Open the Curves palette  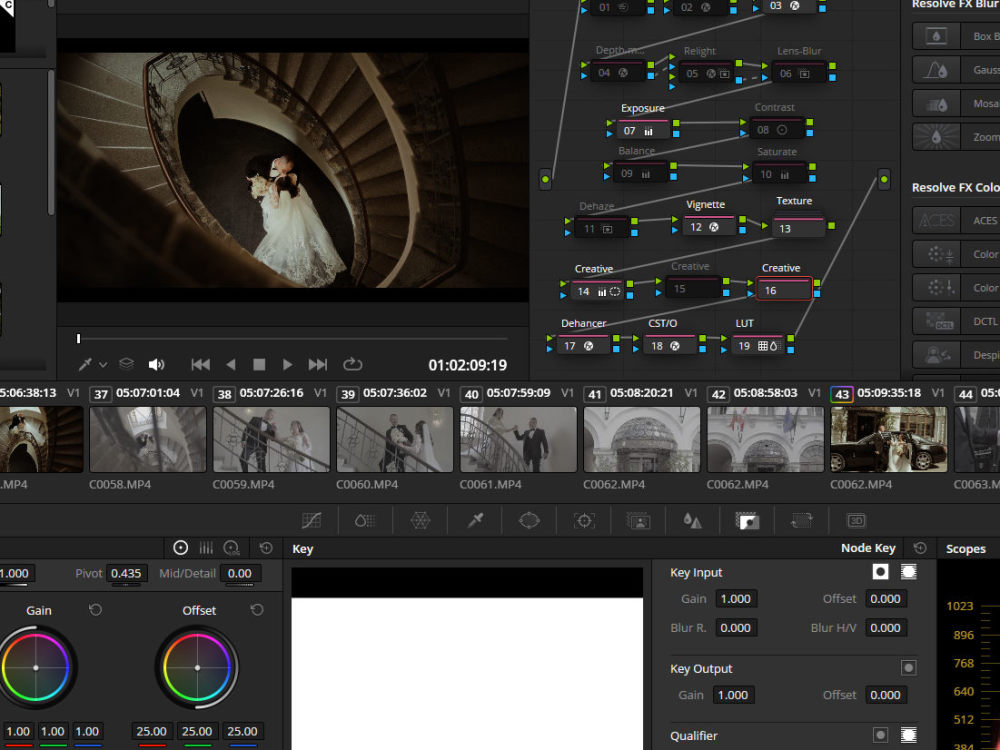pyautogui.click(x=311, y=520)
